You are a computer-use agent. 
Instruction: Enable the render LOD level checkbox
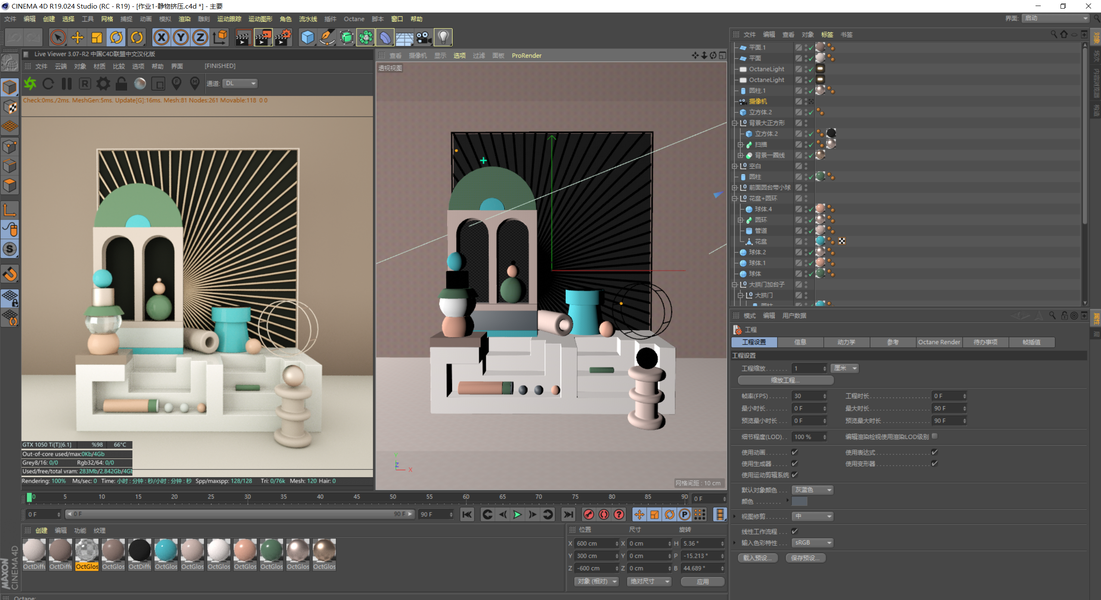pyautogui.click(x=935, y=436)
